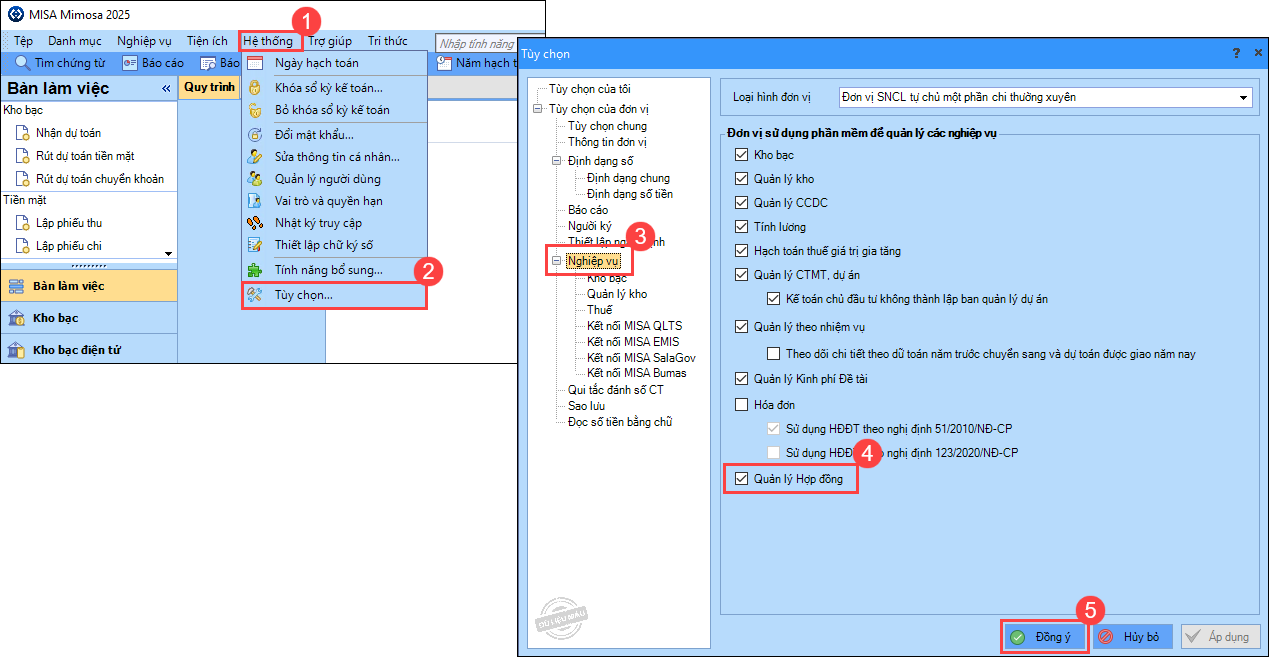Click the calendar icon beside Ngày hạch toán
Viewport: 1269px width, 657px height.
[255, 63]
